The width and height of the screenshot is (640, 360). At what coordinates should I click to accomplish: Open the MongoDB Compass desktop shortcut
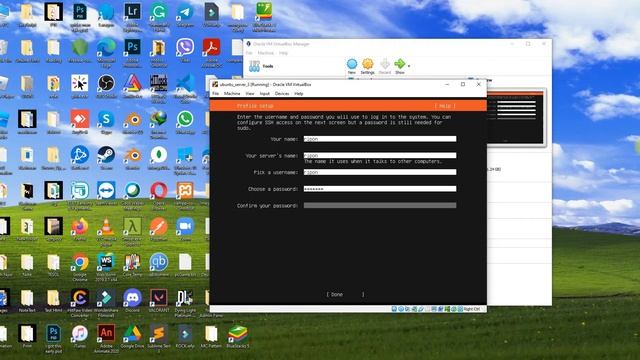(159, 158)
